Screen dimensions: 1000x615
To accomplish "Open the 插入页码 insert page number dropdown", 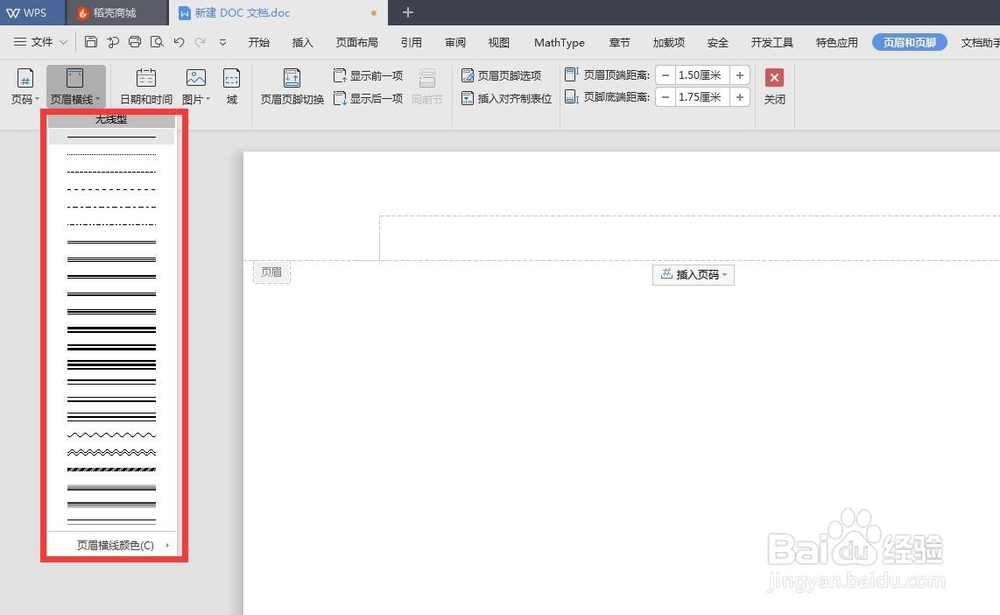I will (x=693, y=274).
